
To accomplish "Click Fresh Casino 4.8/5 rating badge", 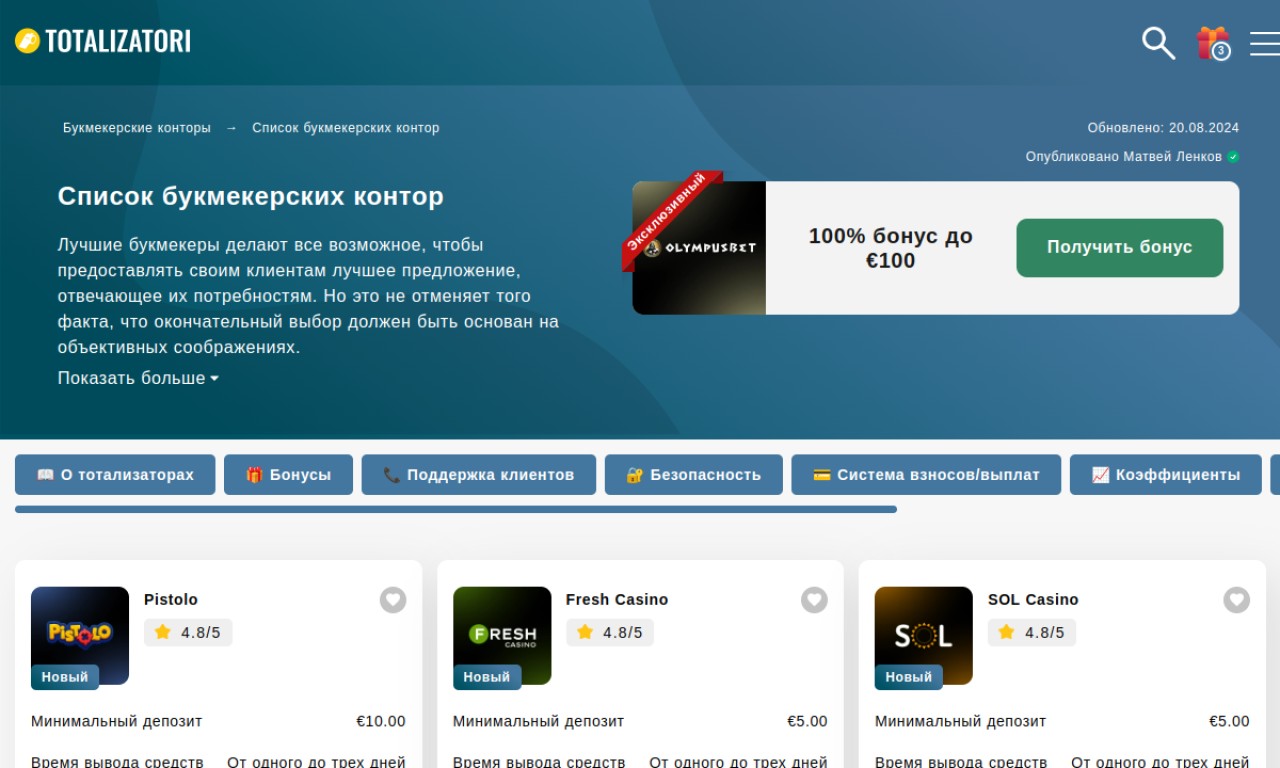I will [610, 632].
